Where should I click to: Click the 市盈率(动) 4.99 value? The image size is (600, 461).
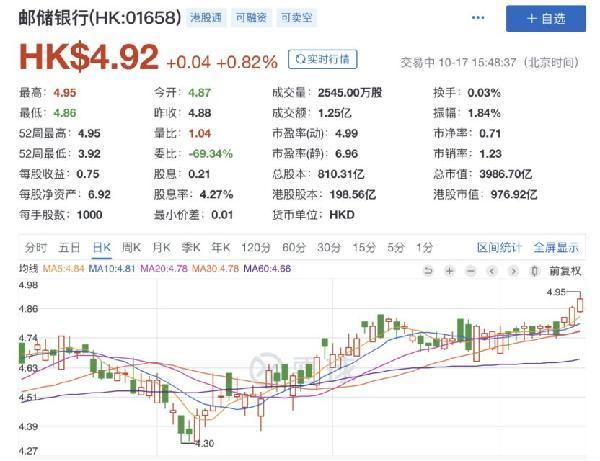346,134
